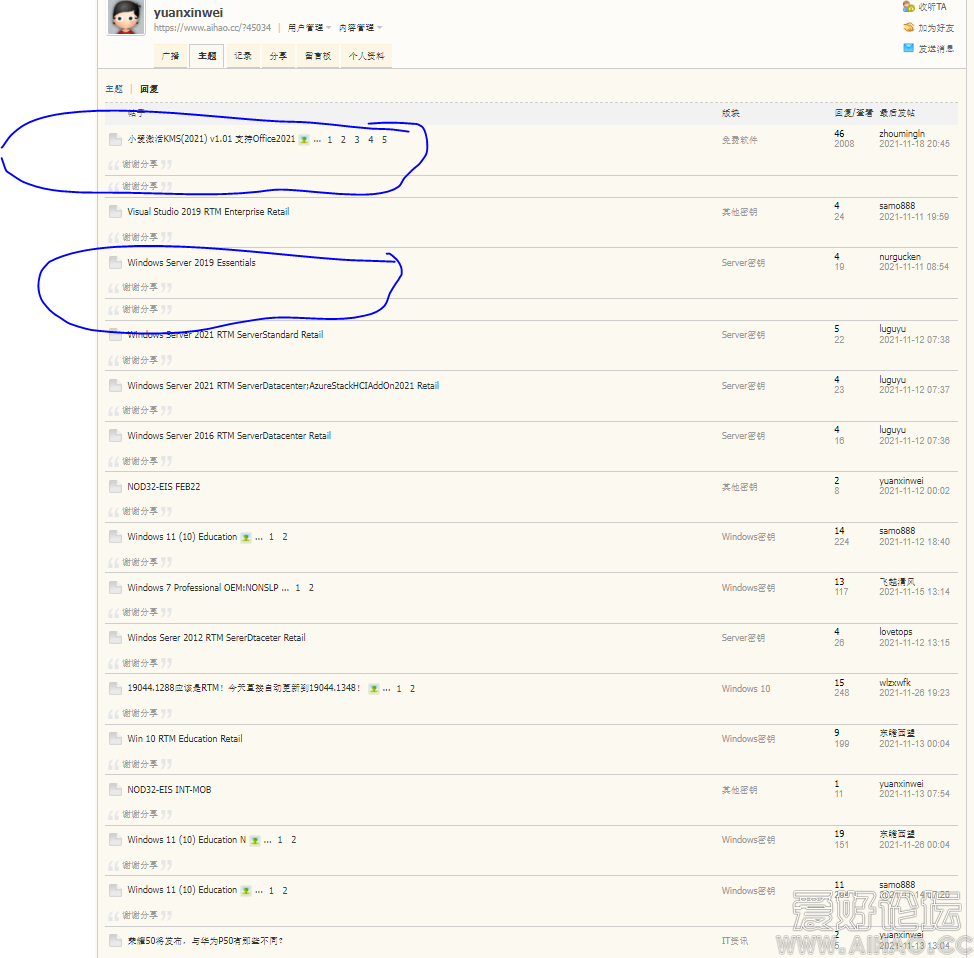
Task: Click thread icon beside Win 10 RTM Education Retail
Action: point(115,739)
